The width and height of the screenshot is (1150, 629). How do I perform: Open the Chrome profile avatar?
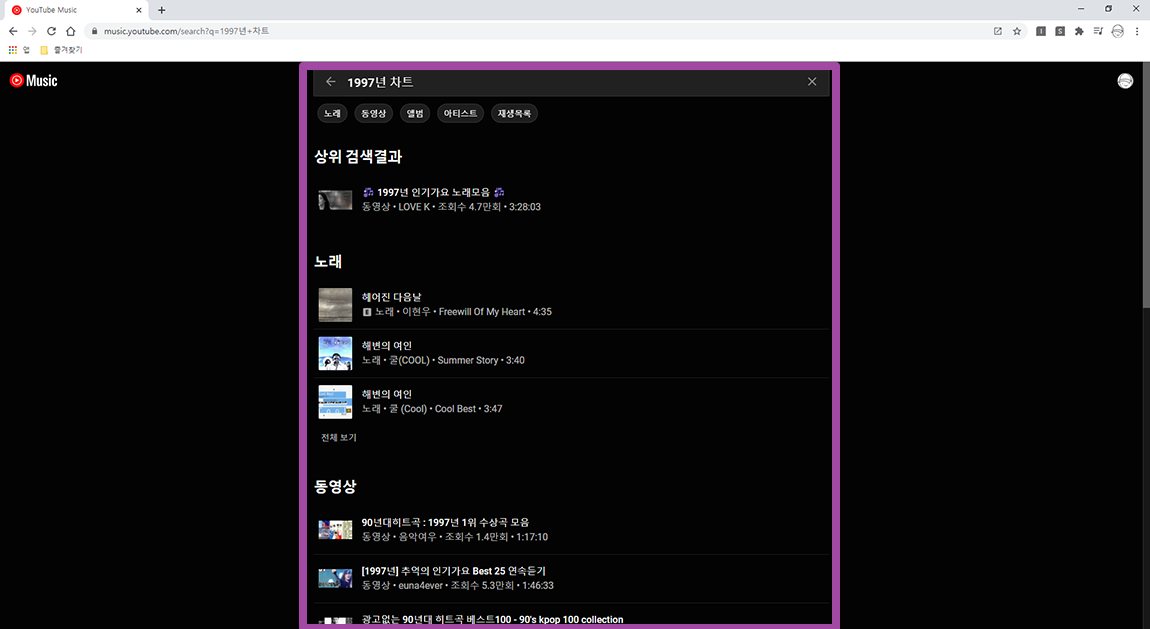tap(1118, 31)
